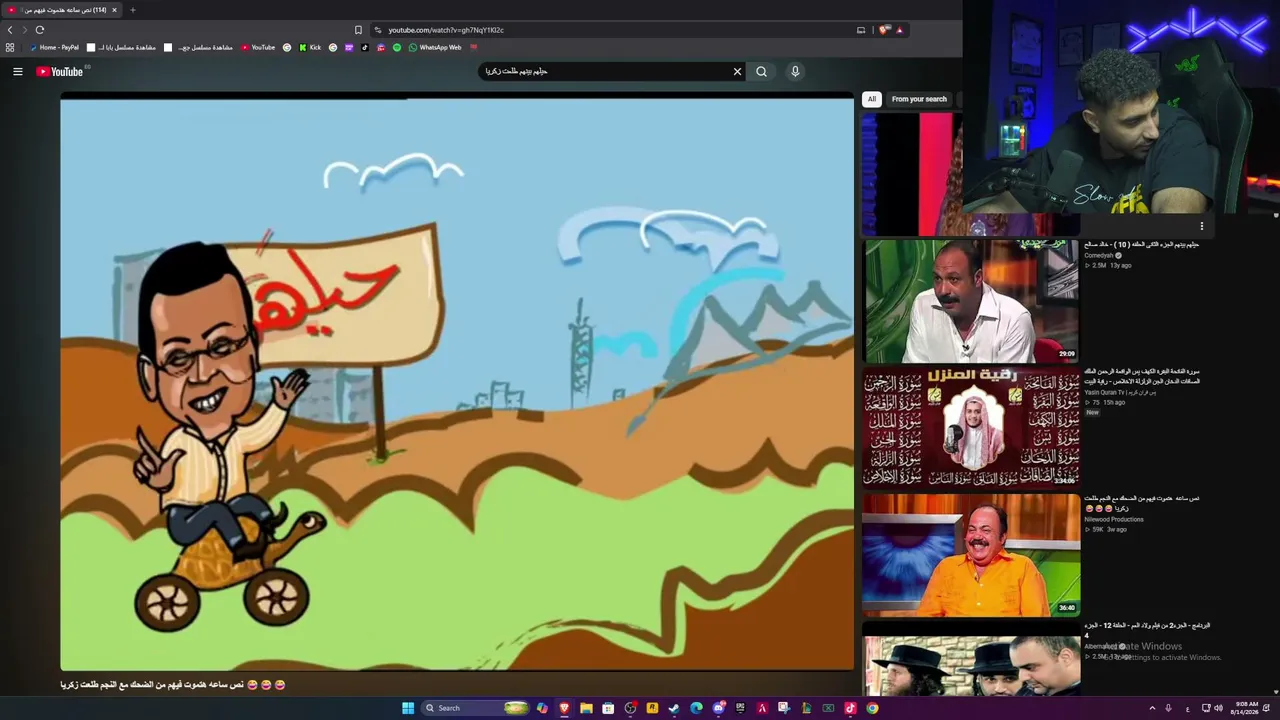The image size is (1280, 720).
Task: Start voice search with the microphone
Action: [795, 71]
